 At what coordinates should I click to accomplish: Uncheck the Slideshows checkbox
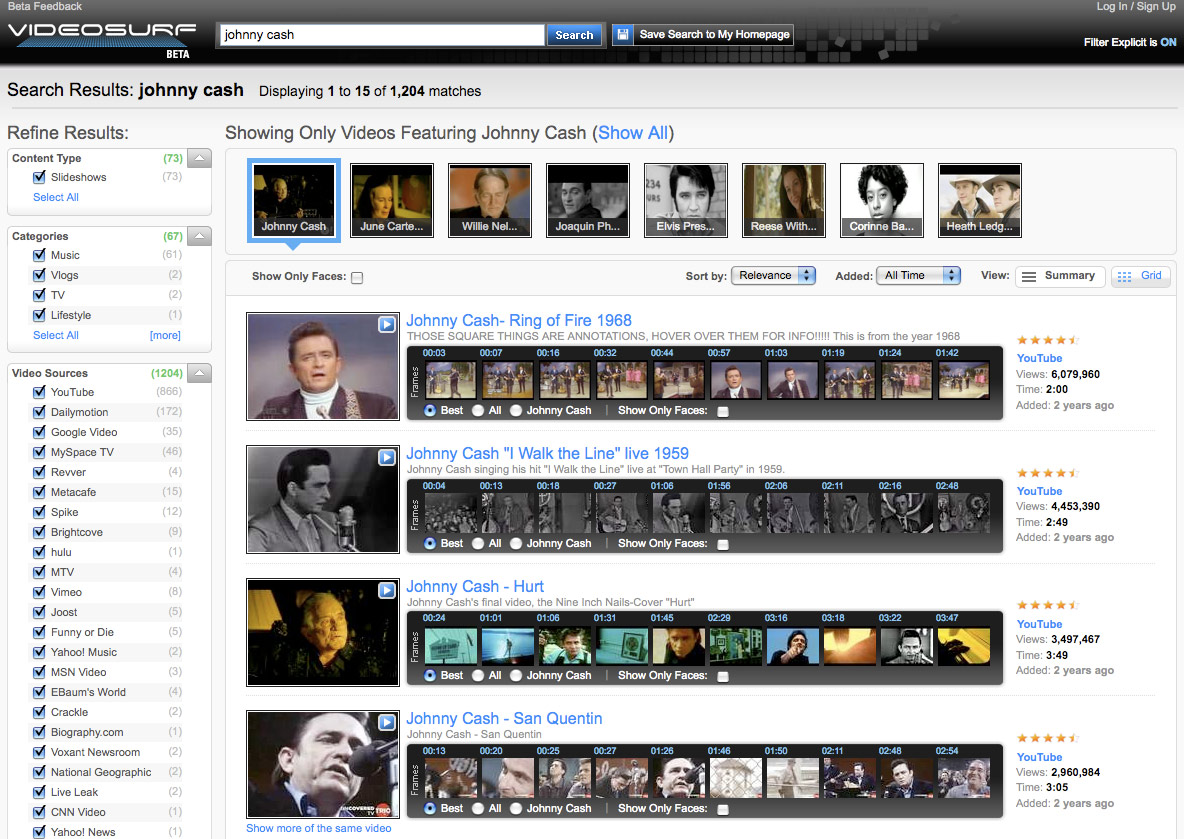tap(39, 177)
